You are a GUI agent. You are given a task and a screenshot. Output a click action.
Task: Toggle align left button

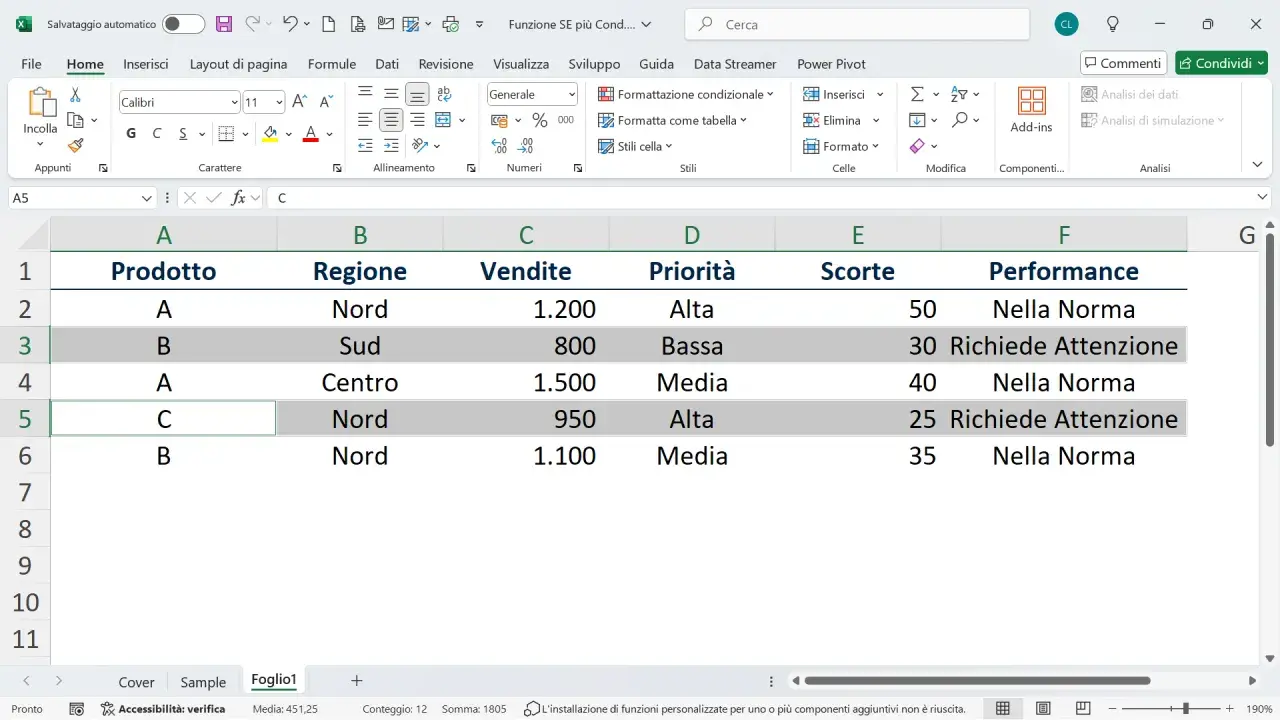pos(365,120)
